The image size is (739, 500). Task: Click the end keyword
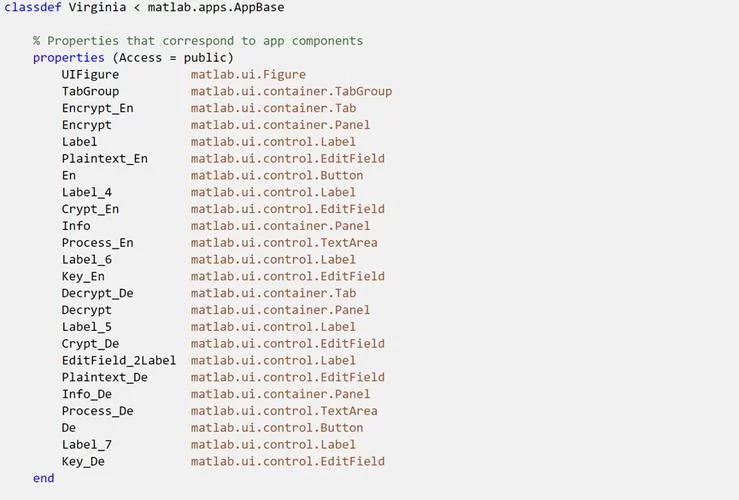click(x=43, y=479)
